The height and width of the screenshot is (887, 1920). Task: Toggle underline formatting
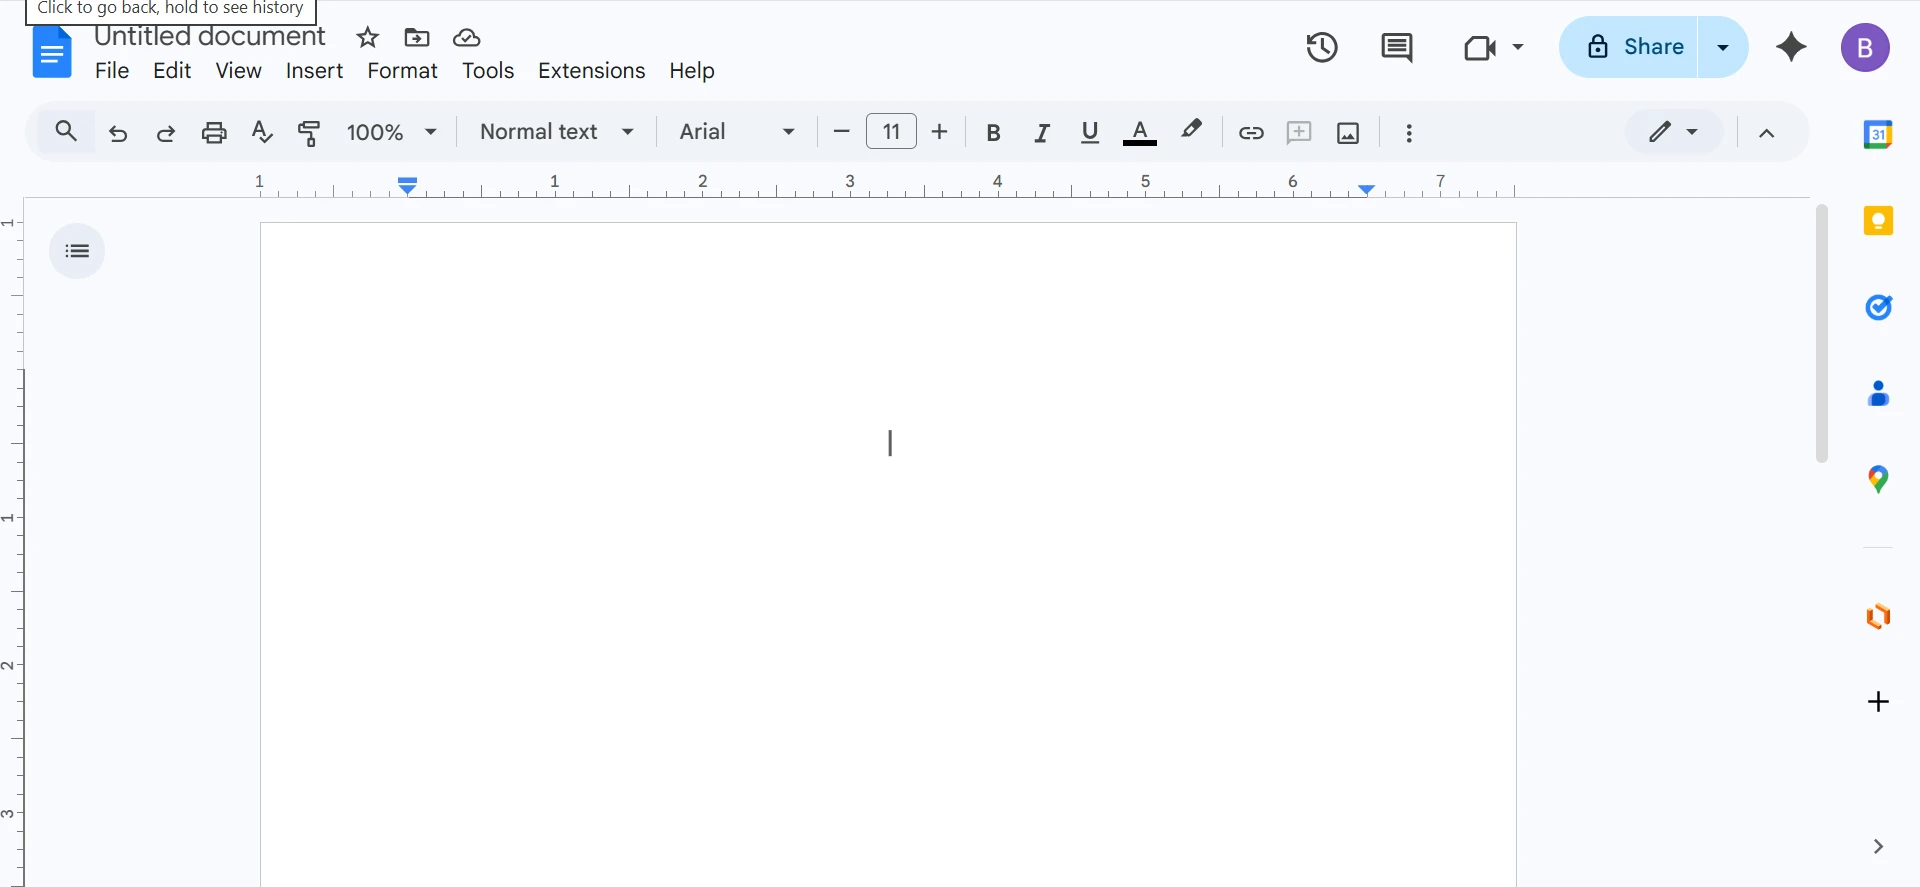coord(1090,132)
